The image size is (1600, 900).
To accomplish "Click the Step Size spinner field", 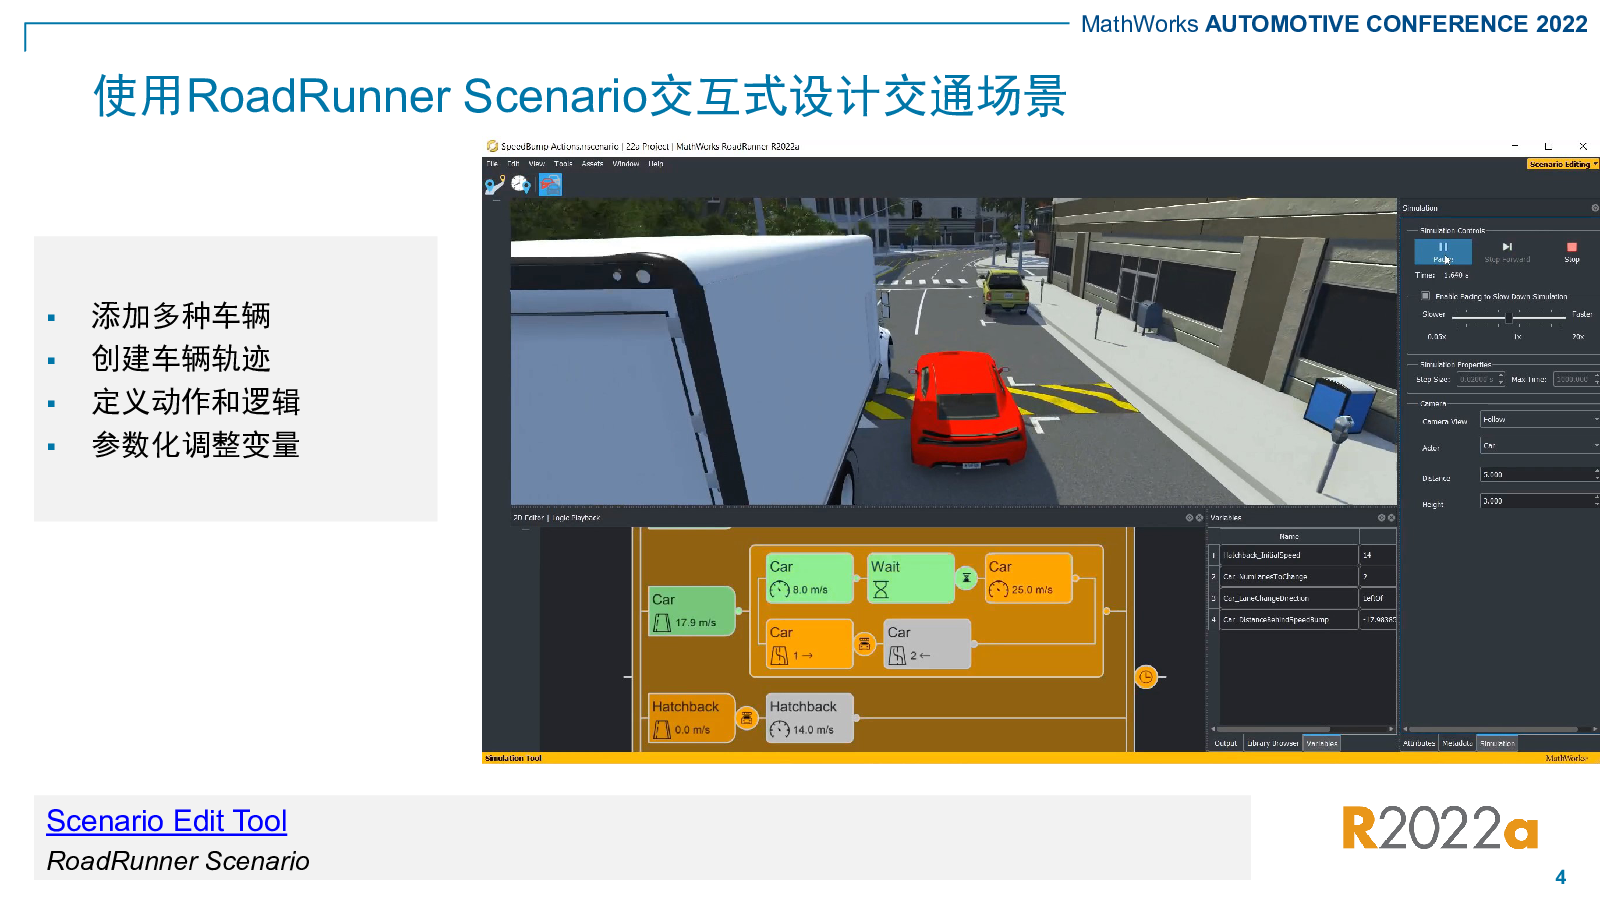I will click(x=1480, y=379).
